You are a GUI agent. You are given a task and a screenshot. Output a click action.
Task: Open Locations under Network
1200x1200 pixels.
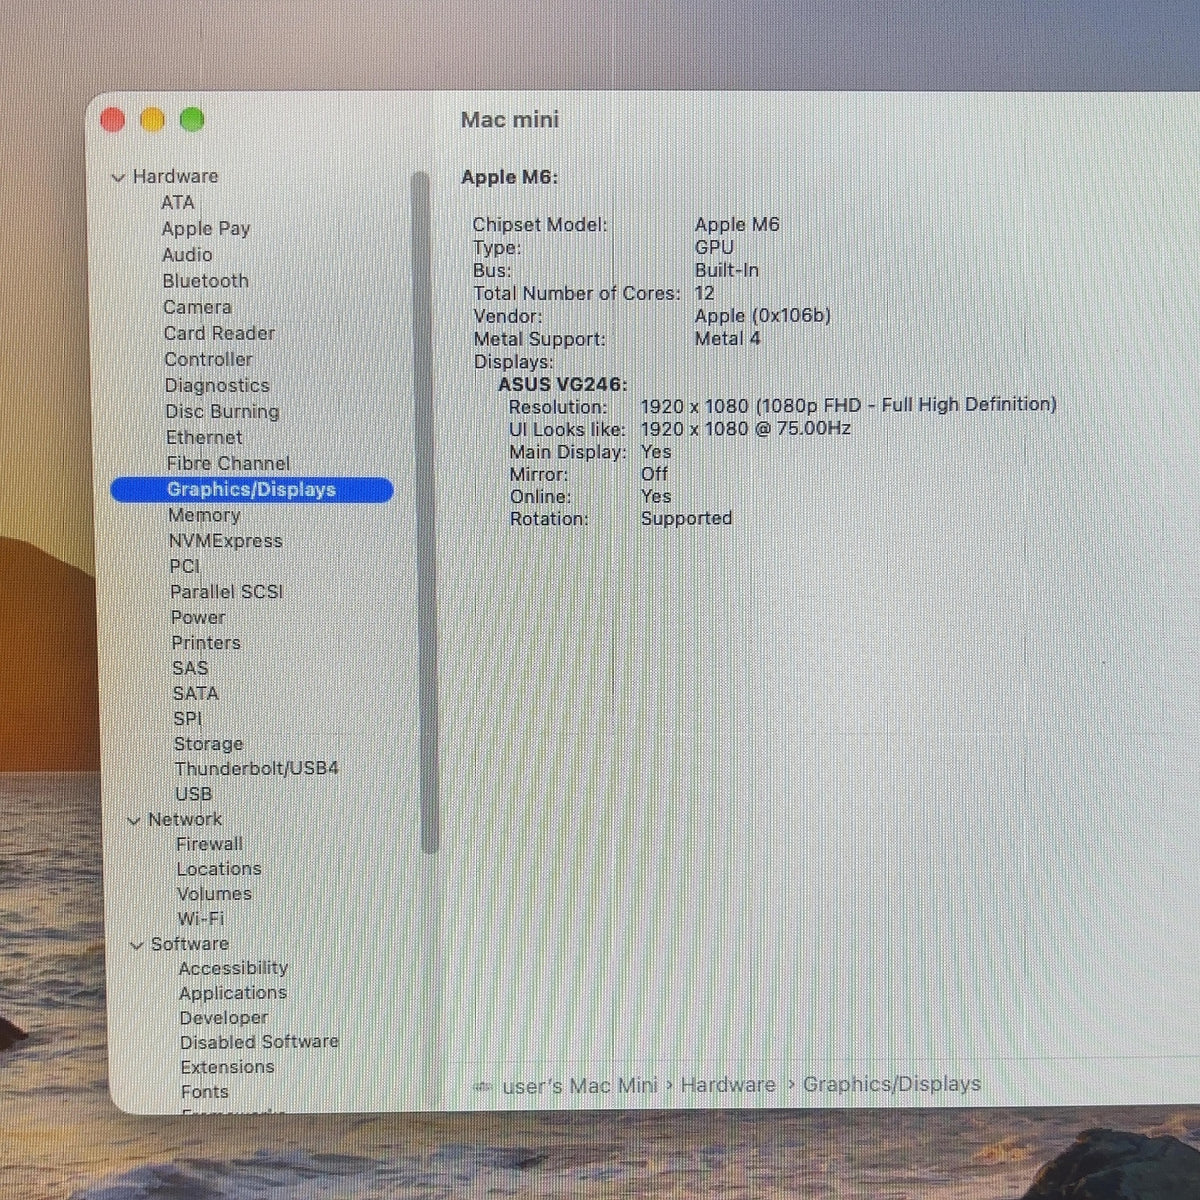point(219,869)
